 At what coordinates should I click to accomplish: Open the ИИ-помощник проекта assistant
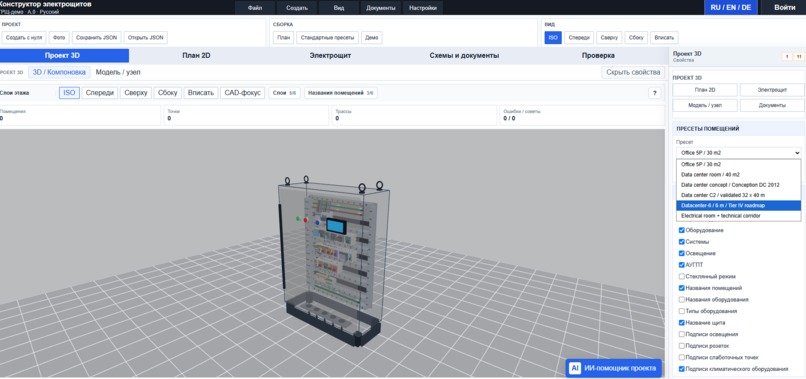pos(613,368)
